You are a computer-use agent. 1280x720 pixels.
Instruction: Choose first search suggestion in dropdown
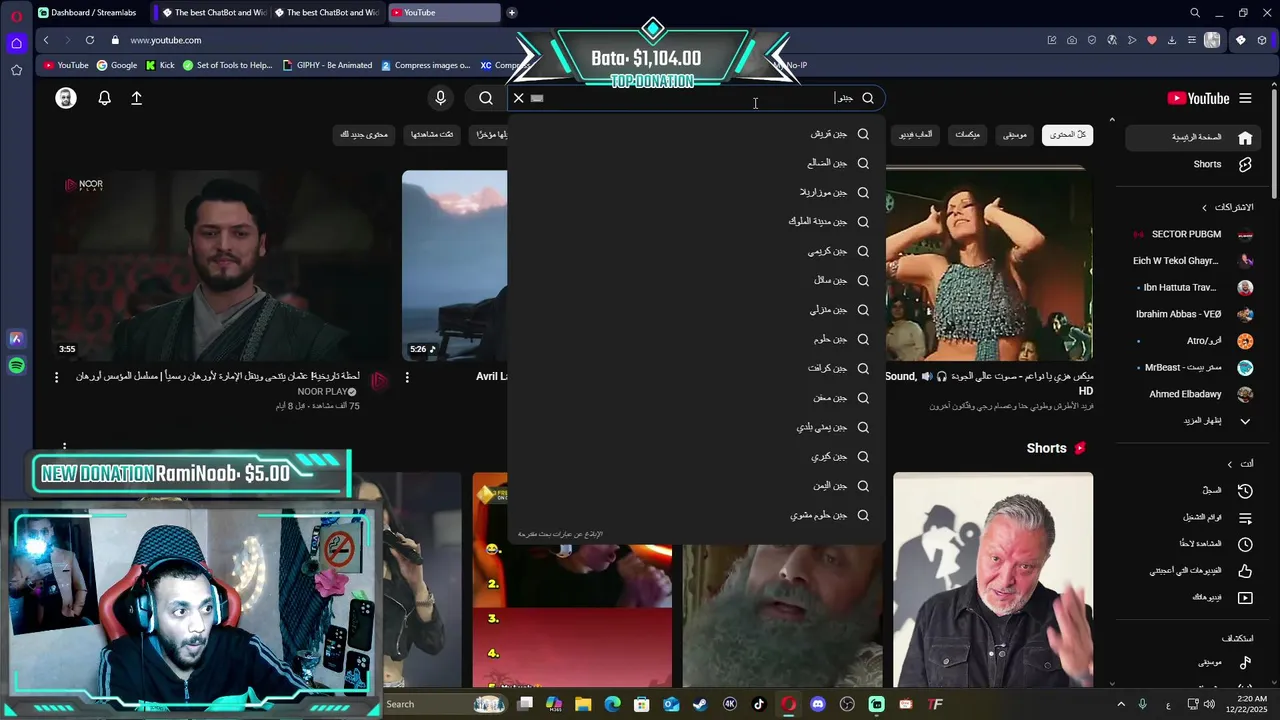tap(697, 134)
